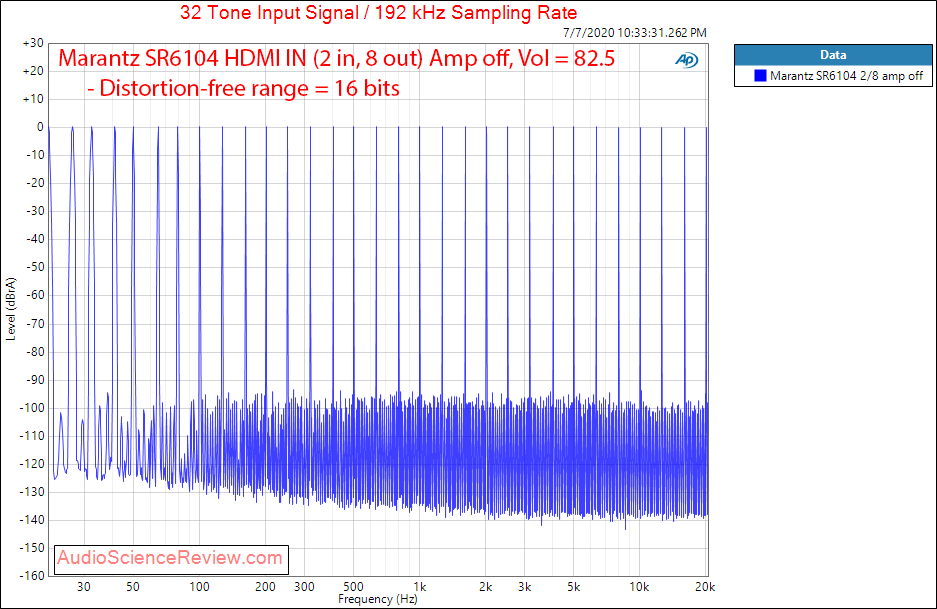Click the blue legend color swatch
The height and width of the screenshot is (609, 937).
point(760,76)
